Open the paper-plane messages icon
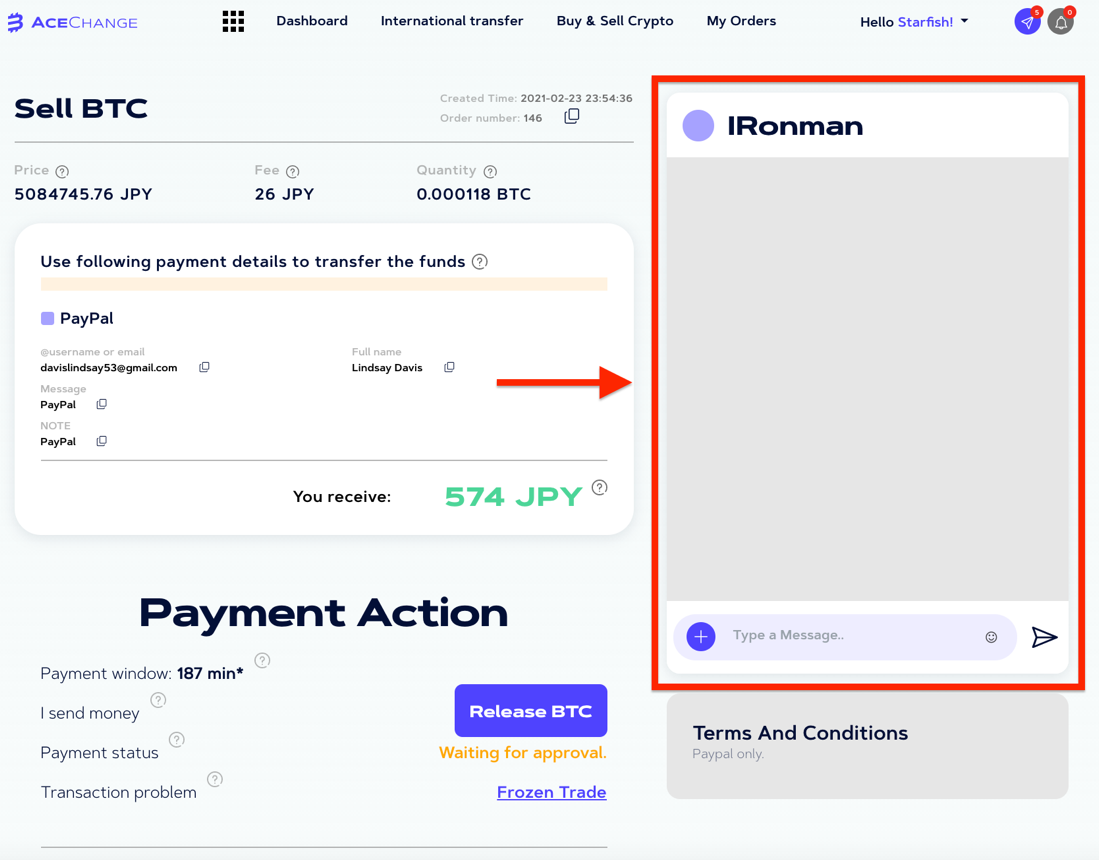 (x=1027, y=22)
